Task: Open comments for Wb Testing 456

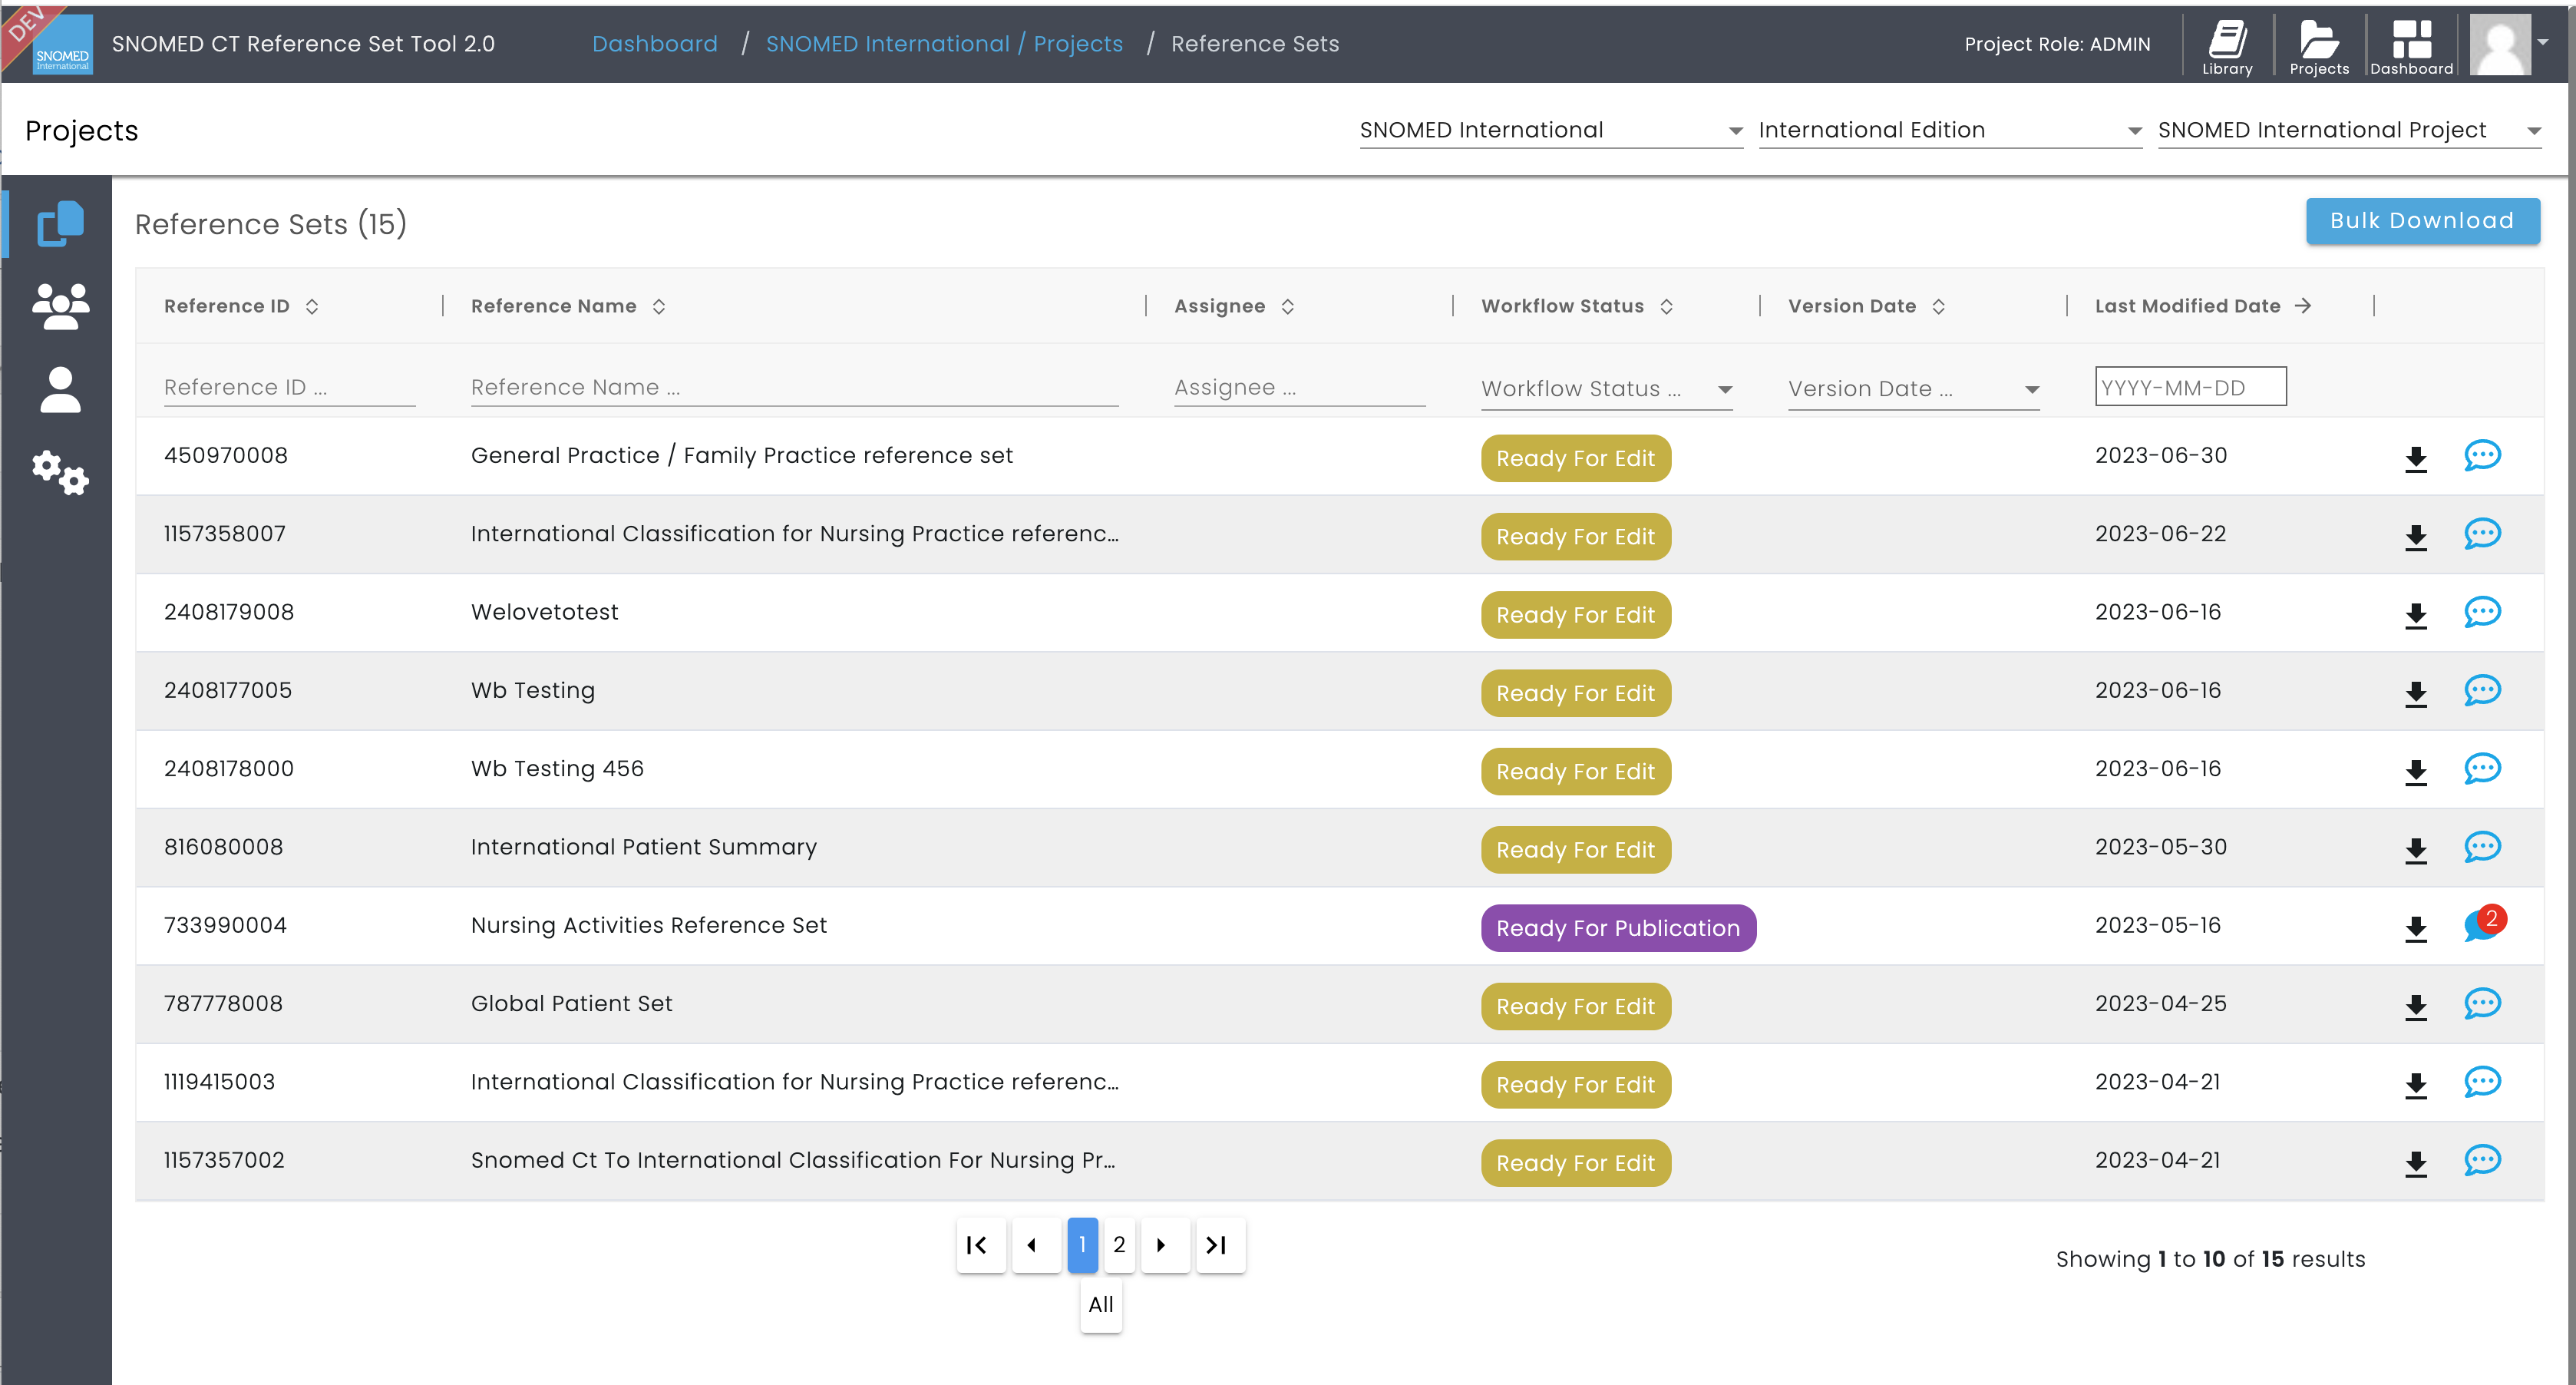Action: pyautogui.click(x=2482, y=769)
